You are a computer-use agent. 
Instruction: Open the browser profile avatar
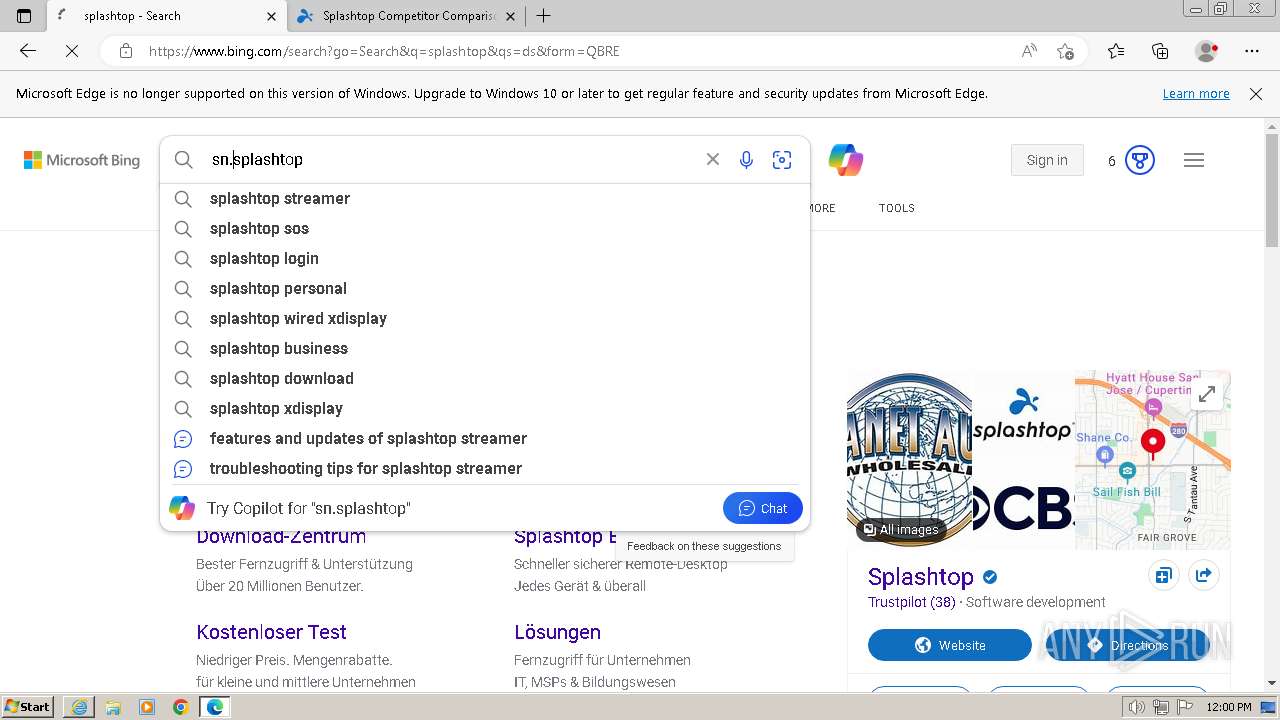coord(1206,51)
